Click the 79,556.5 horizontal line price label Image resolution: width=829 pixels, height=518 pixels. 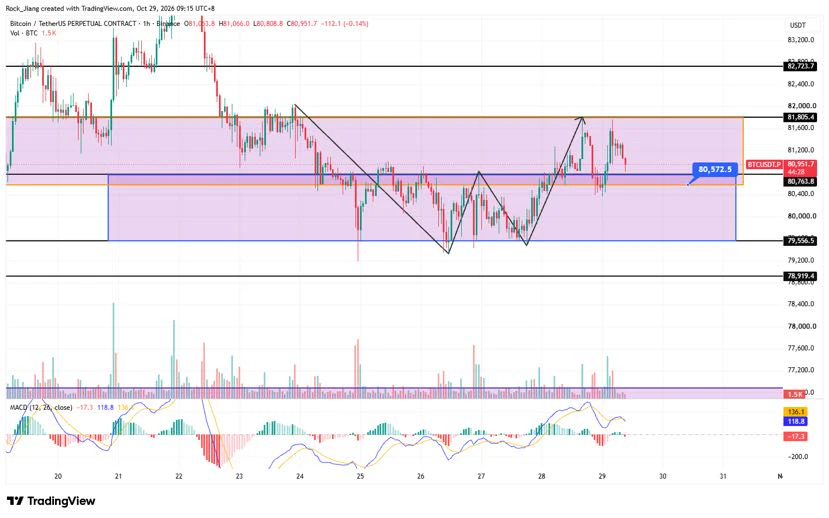(801, 240)
